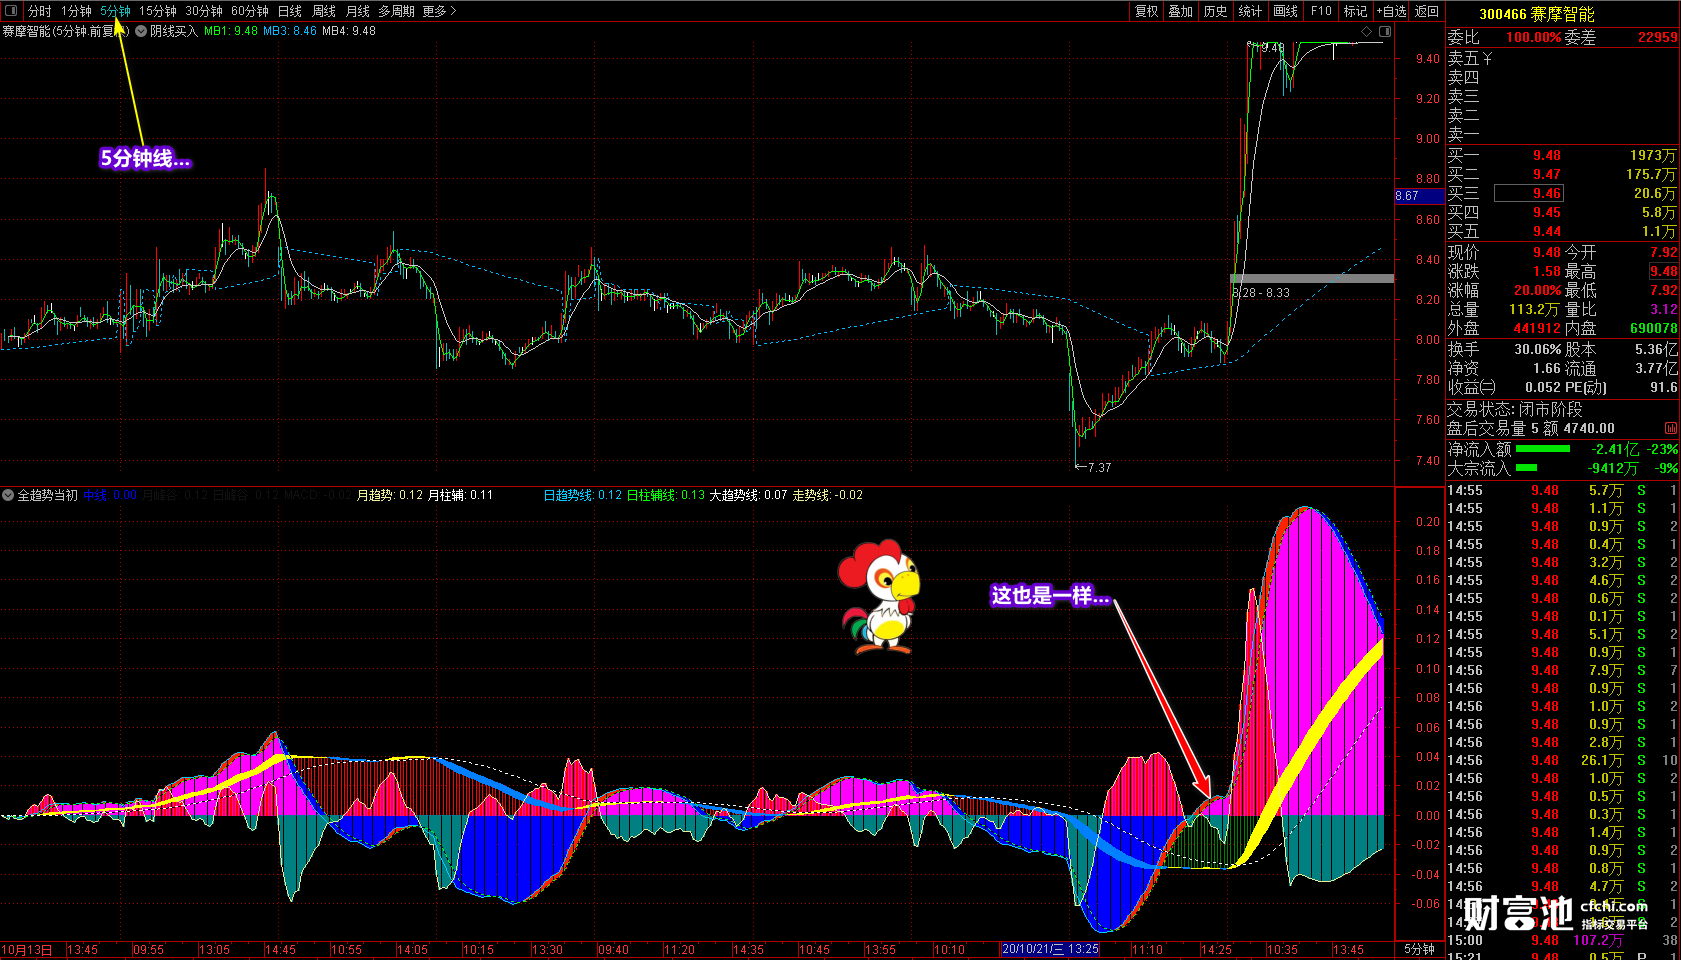Expand the 更多 more periods menu
The height and width of the screenshot is (960, 1681).
pos(439,11)
